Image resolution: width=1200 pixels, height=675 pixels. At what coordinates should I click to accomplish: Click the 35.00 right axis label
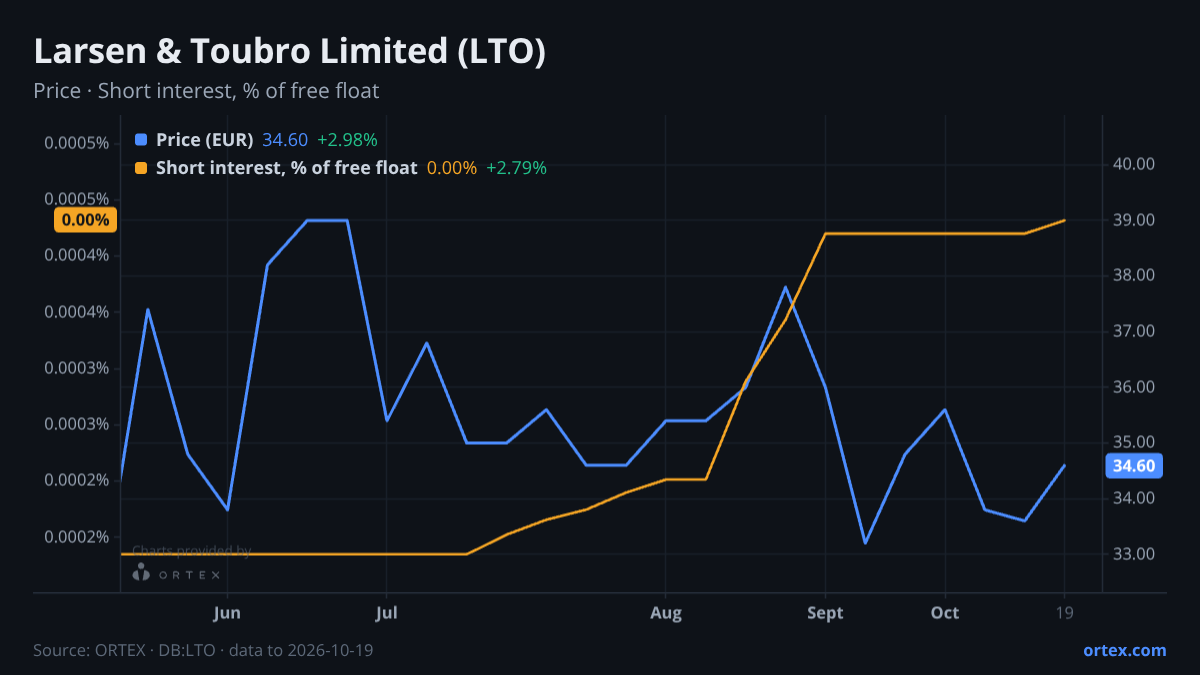point(1134,443)
